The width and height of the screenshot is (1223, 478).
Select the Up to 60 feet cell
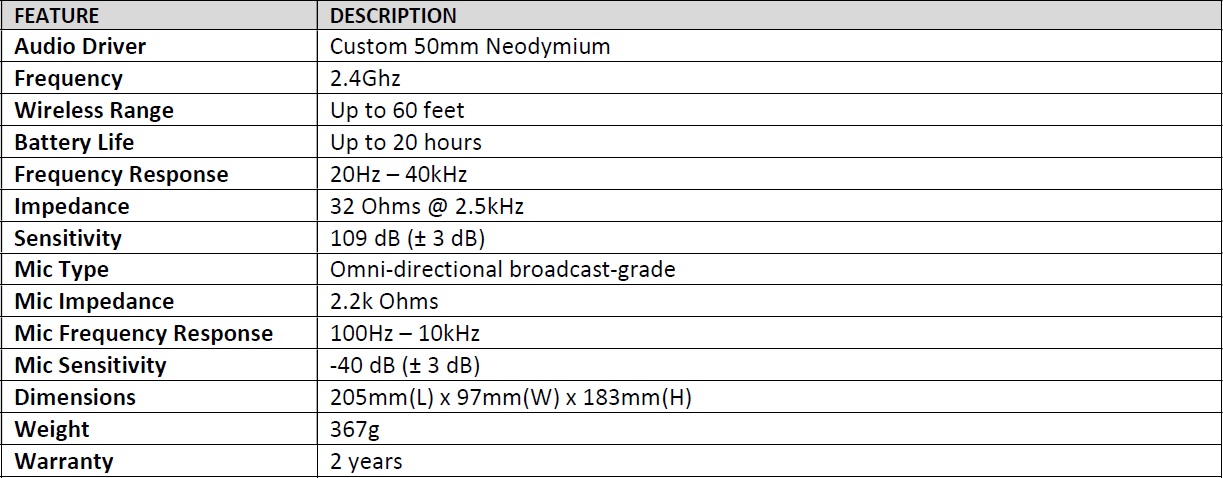pos(397,110)
